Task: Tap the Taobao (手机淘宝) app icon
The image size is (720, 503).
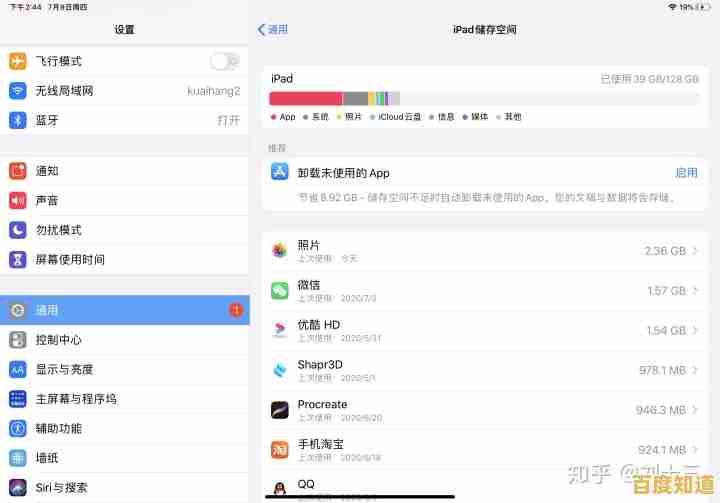Action: [280, 450]
